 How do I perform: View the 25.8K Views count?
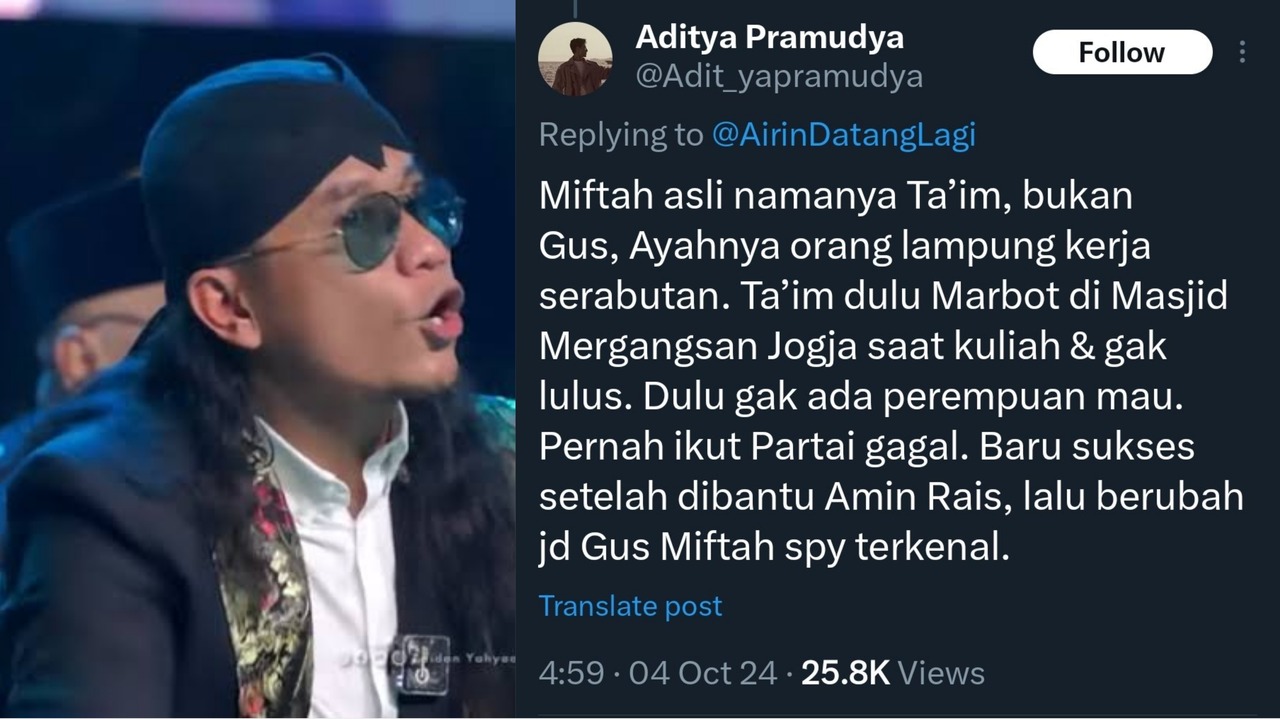[x=893, y=673]
